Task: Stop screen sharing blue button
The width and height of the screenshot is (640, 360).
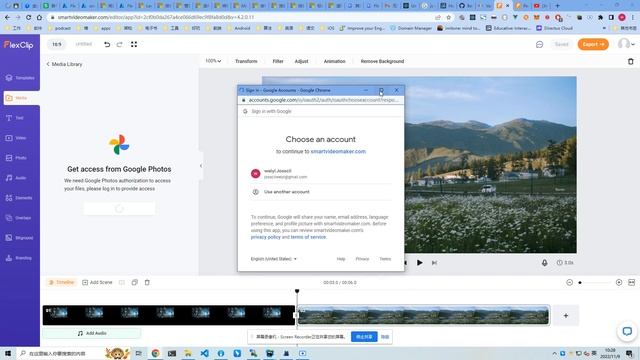Action: 364,337
